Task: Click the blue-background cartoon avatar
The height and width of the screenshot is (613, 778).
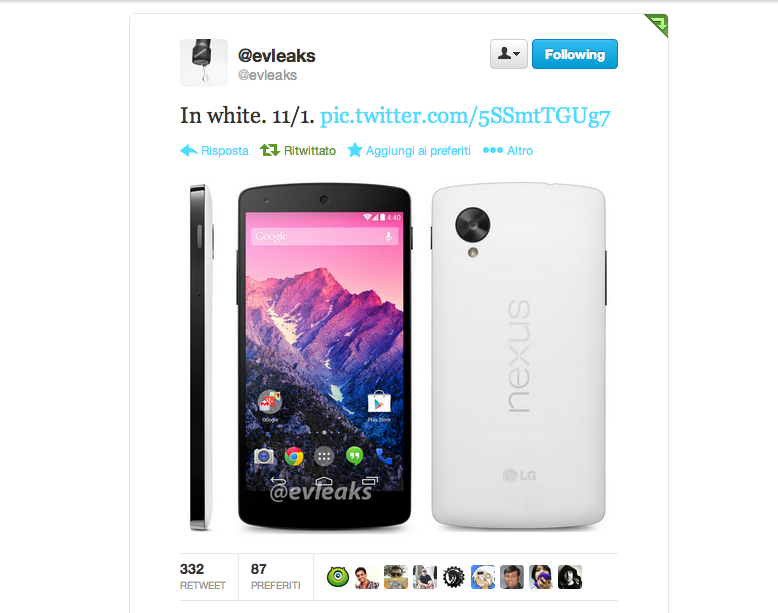Action: click(x=483, y=577)
